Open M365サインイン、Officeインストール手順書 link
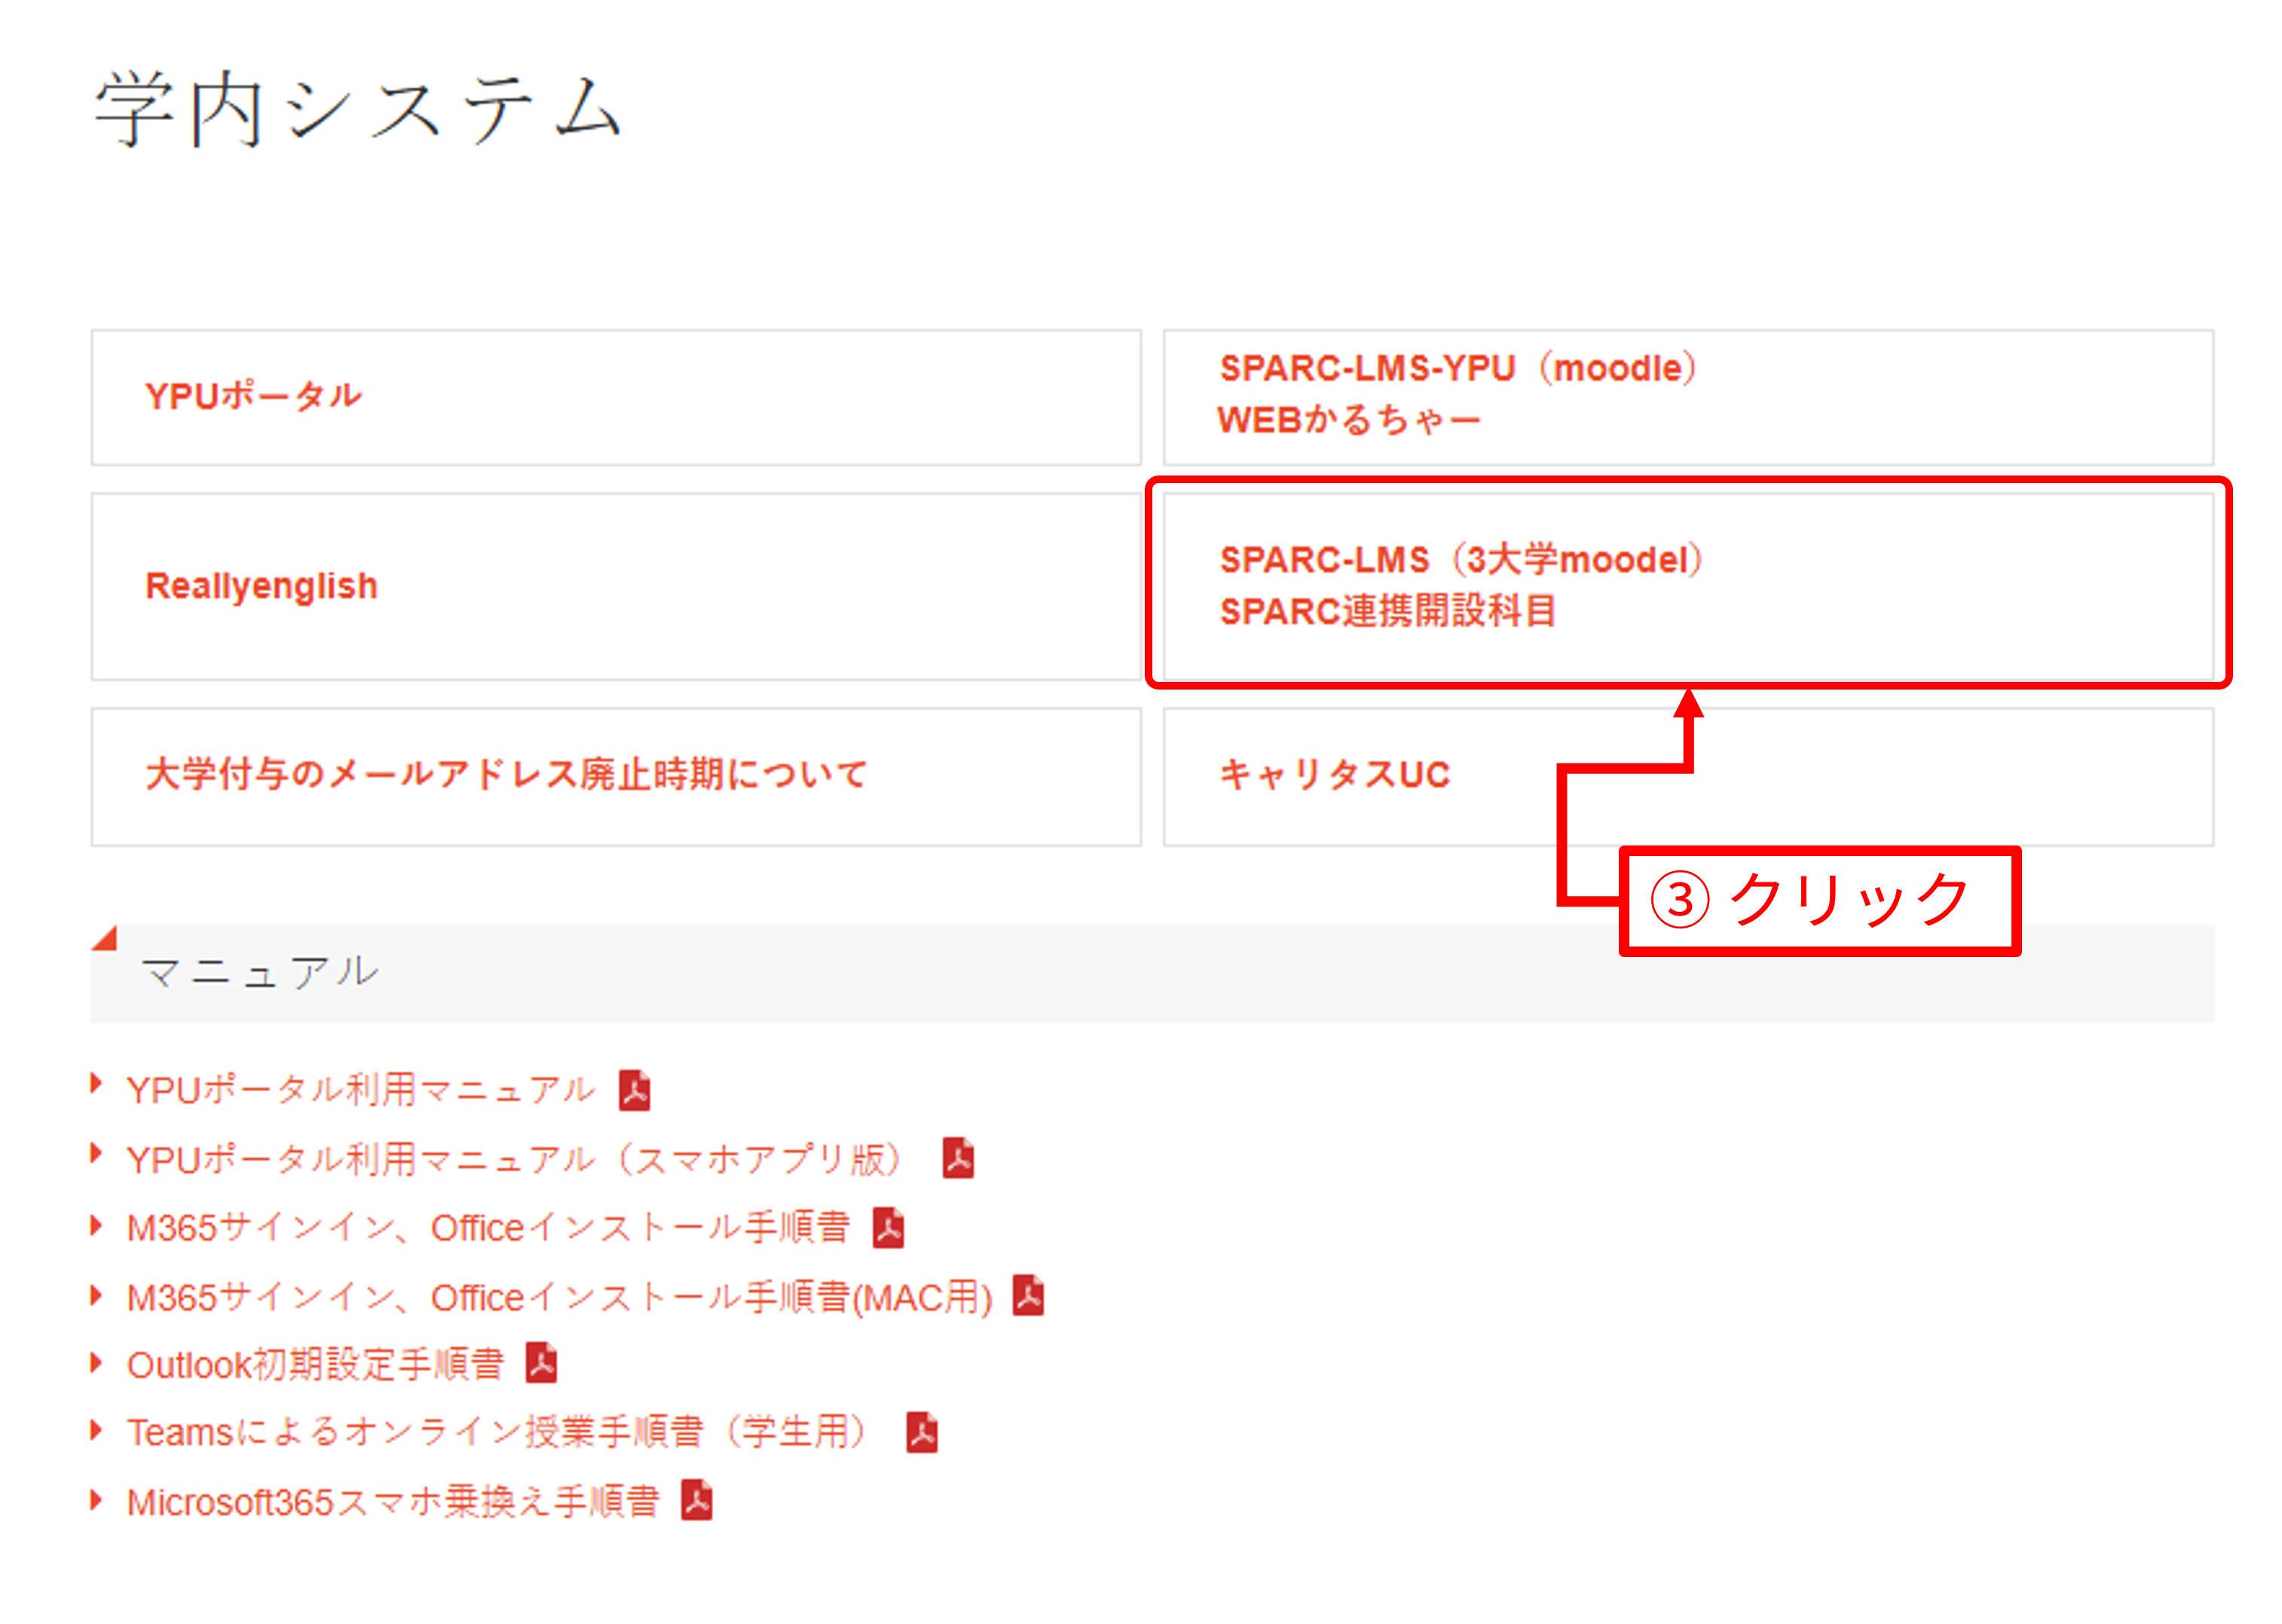2282x1624 pixels. coord(488,1227)
